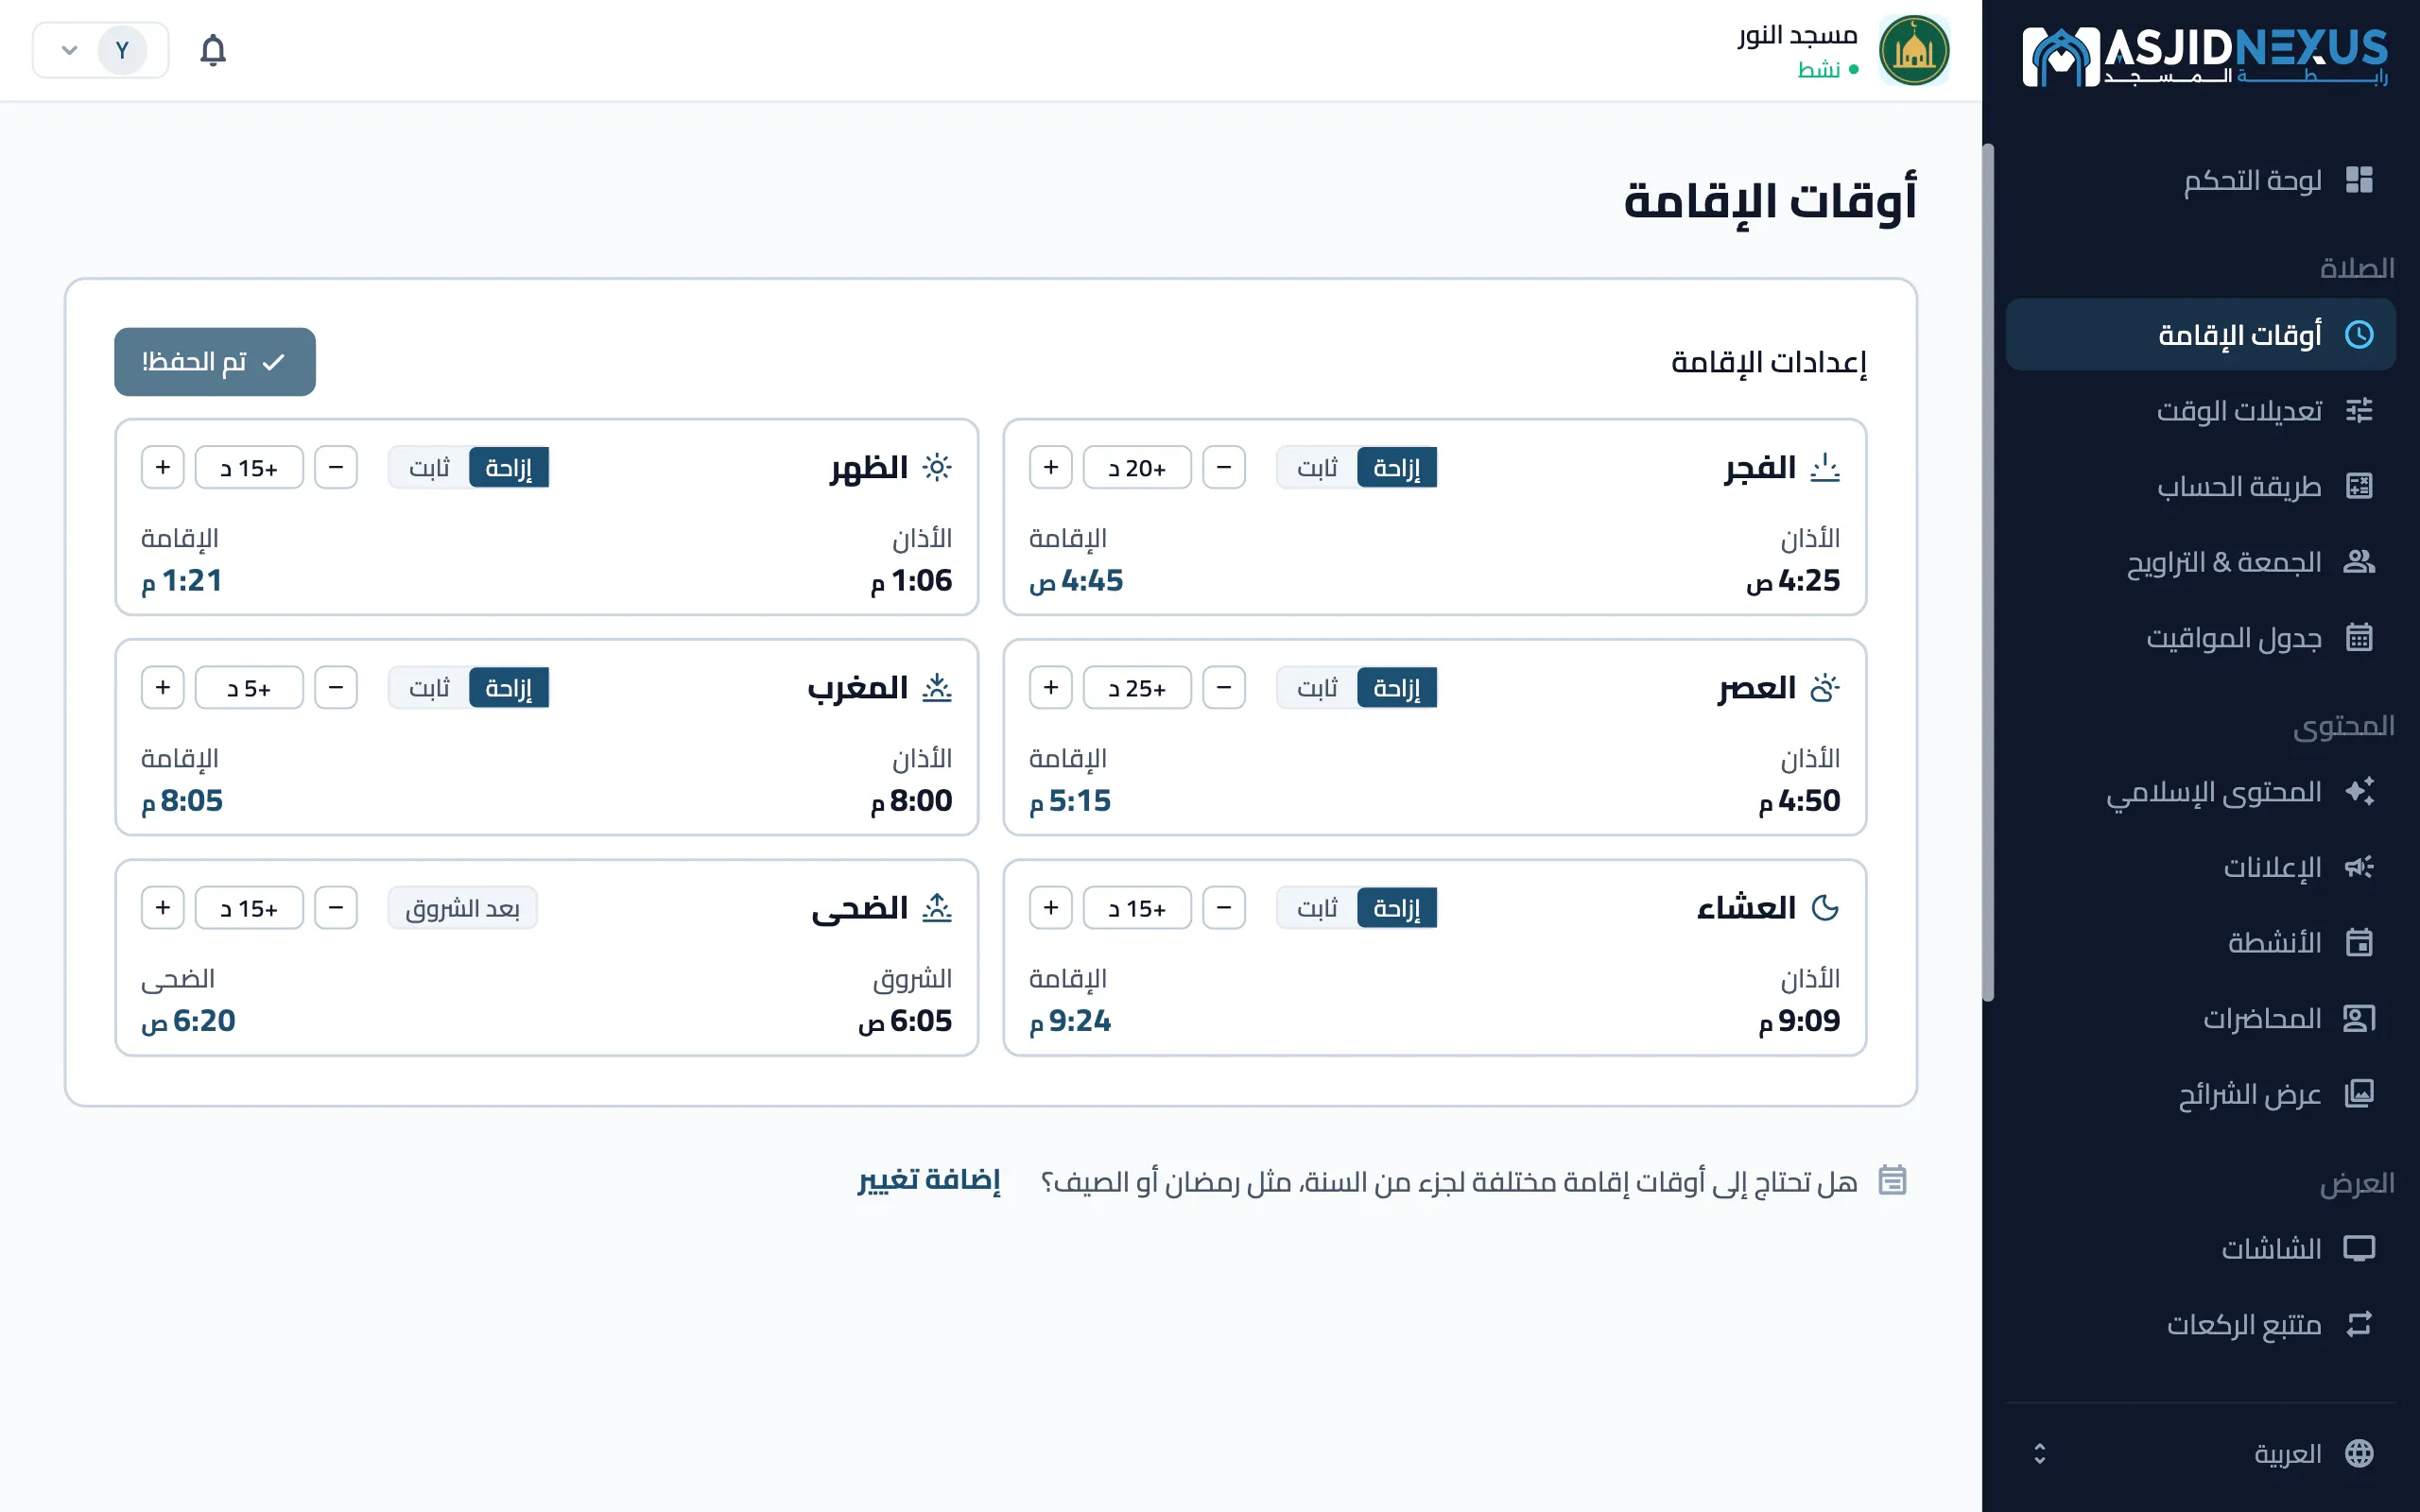Image resolution: width=2420 pixels, height=1512 pixels.
Task: Click the المغرب offset field showing +5
Action: click(249, 688)
